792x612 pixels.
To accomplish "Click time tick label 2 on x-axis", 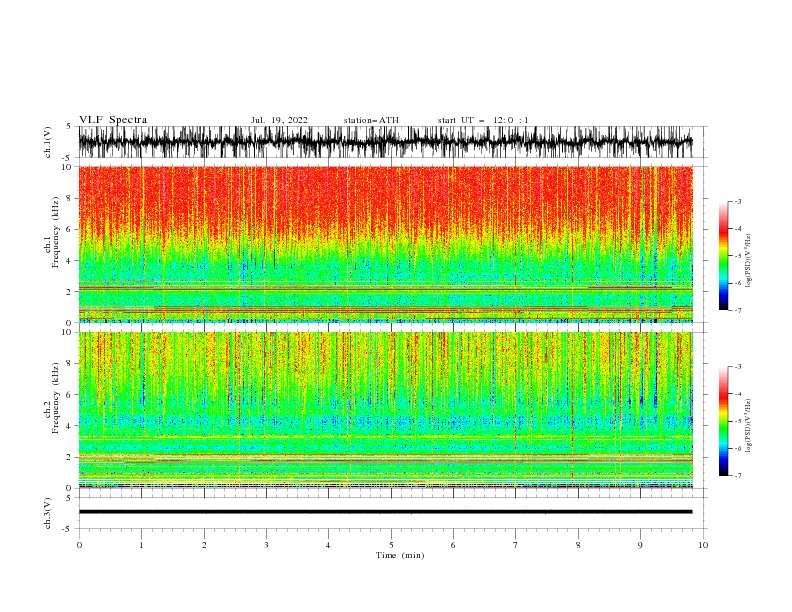I will [x=204, y=545].
